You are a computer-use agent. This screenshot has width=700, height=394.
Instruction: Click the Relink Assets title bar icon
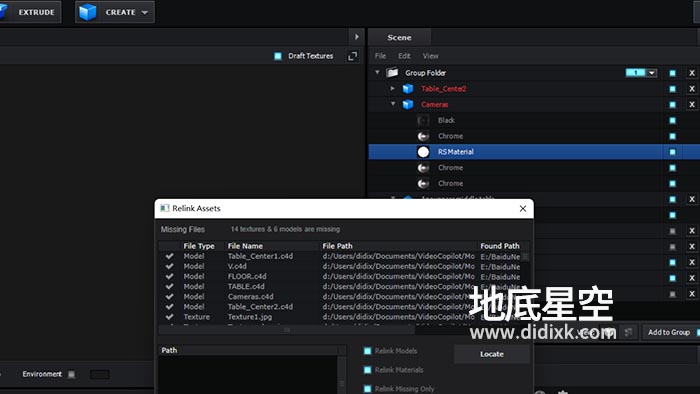pos(165,208)
